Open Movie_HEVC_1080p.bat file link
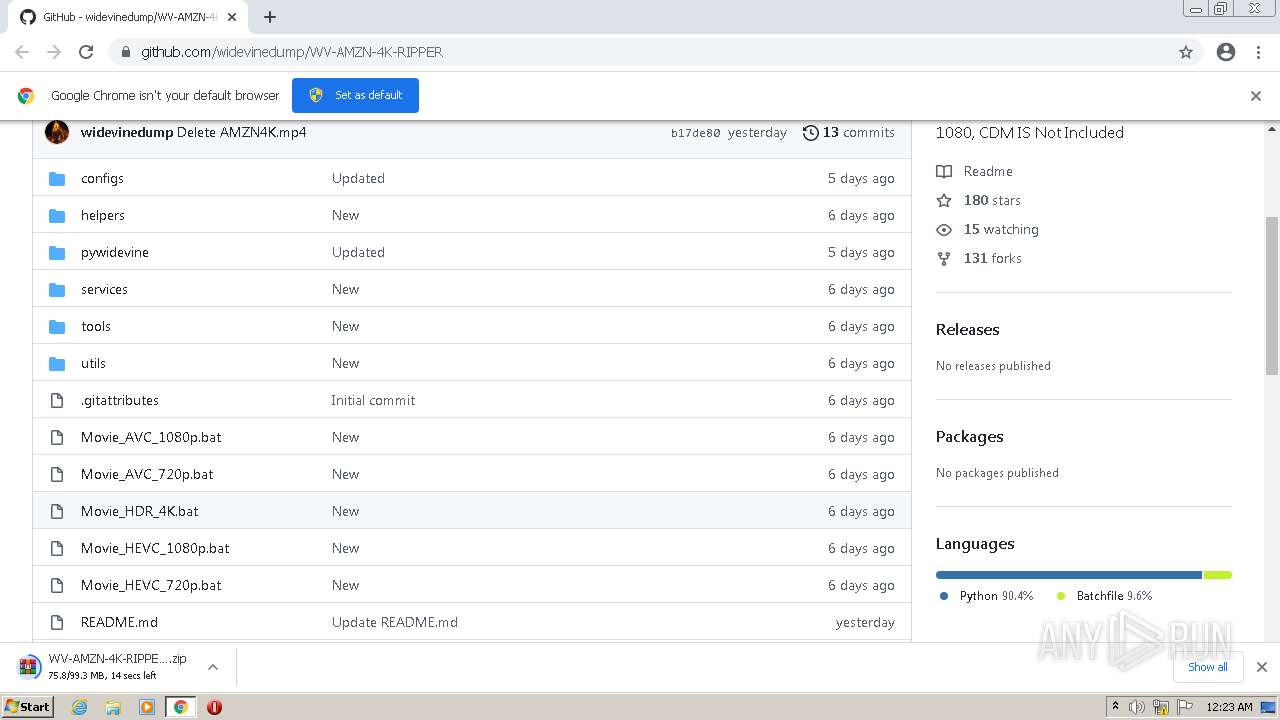Image resolution: width=1280 pixels, height=720 pixels. click(x=155, y=549)
